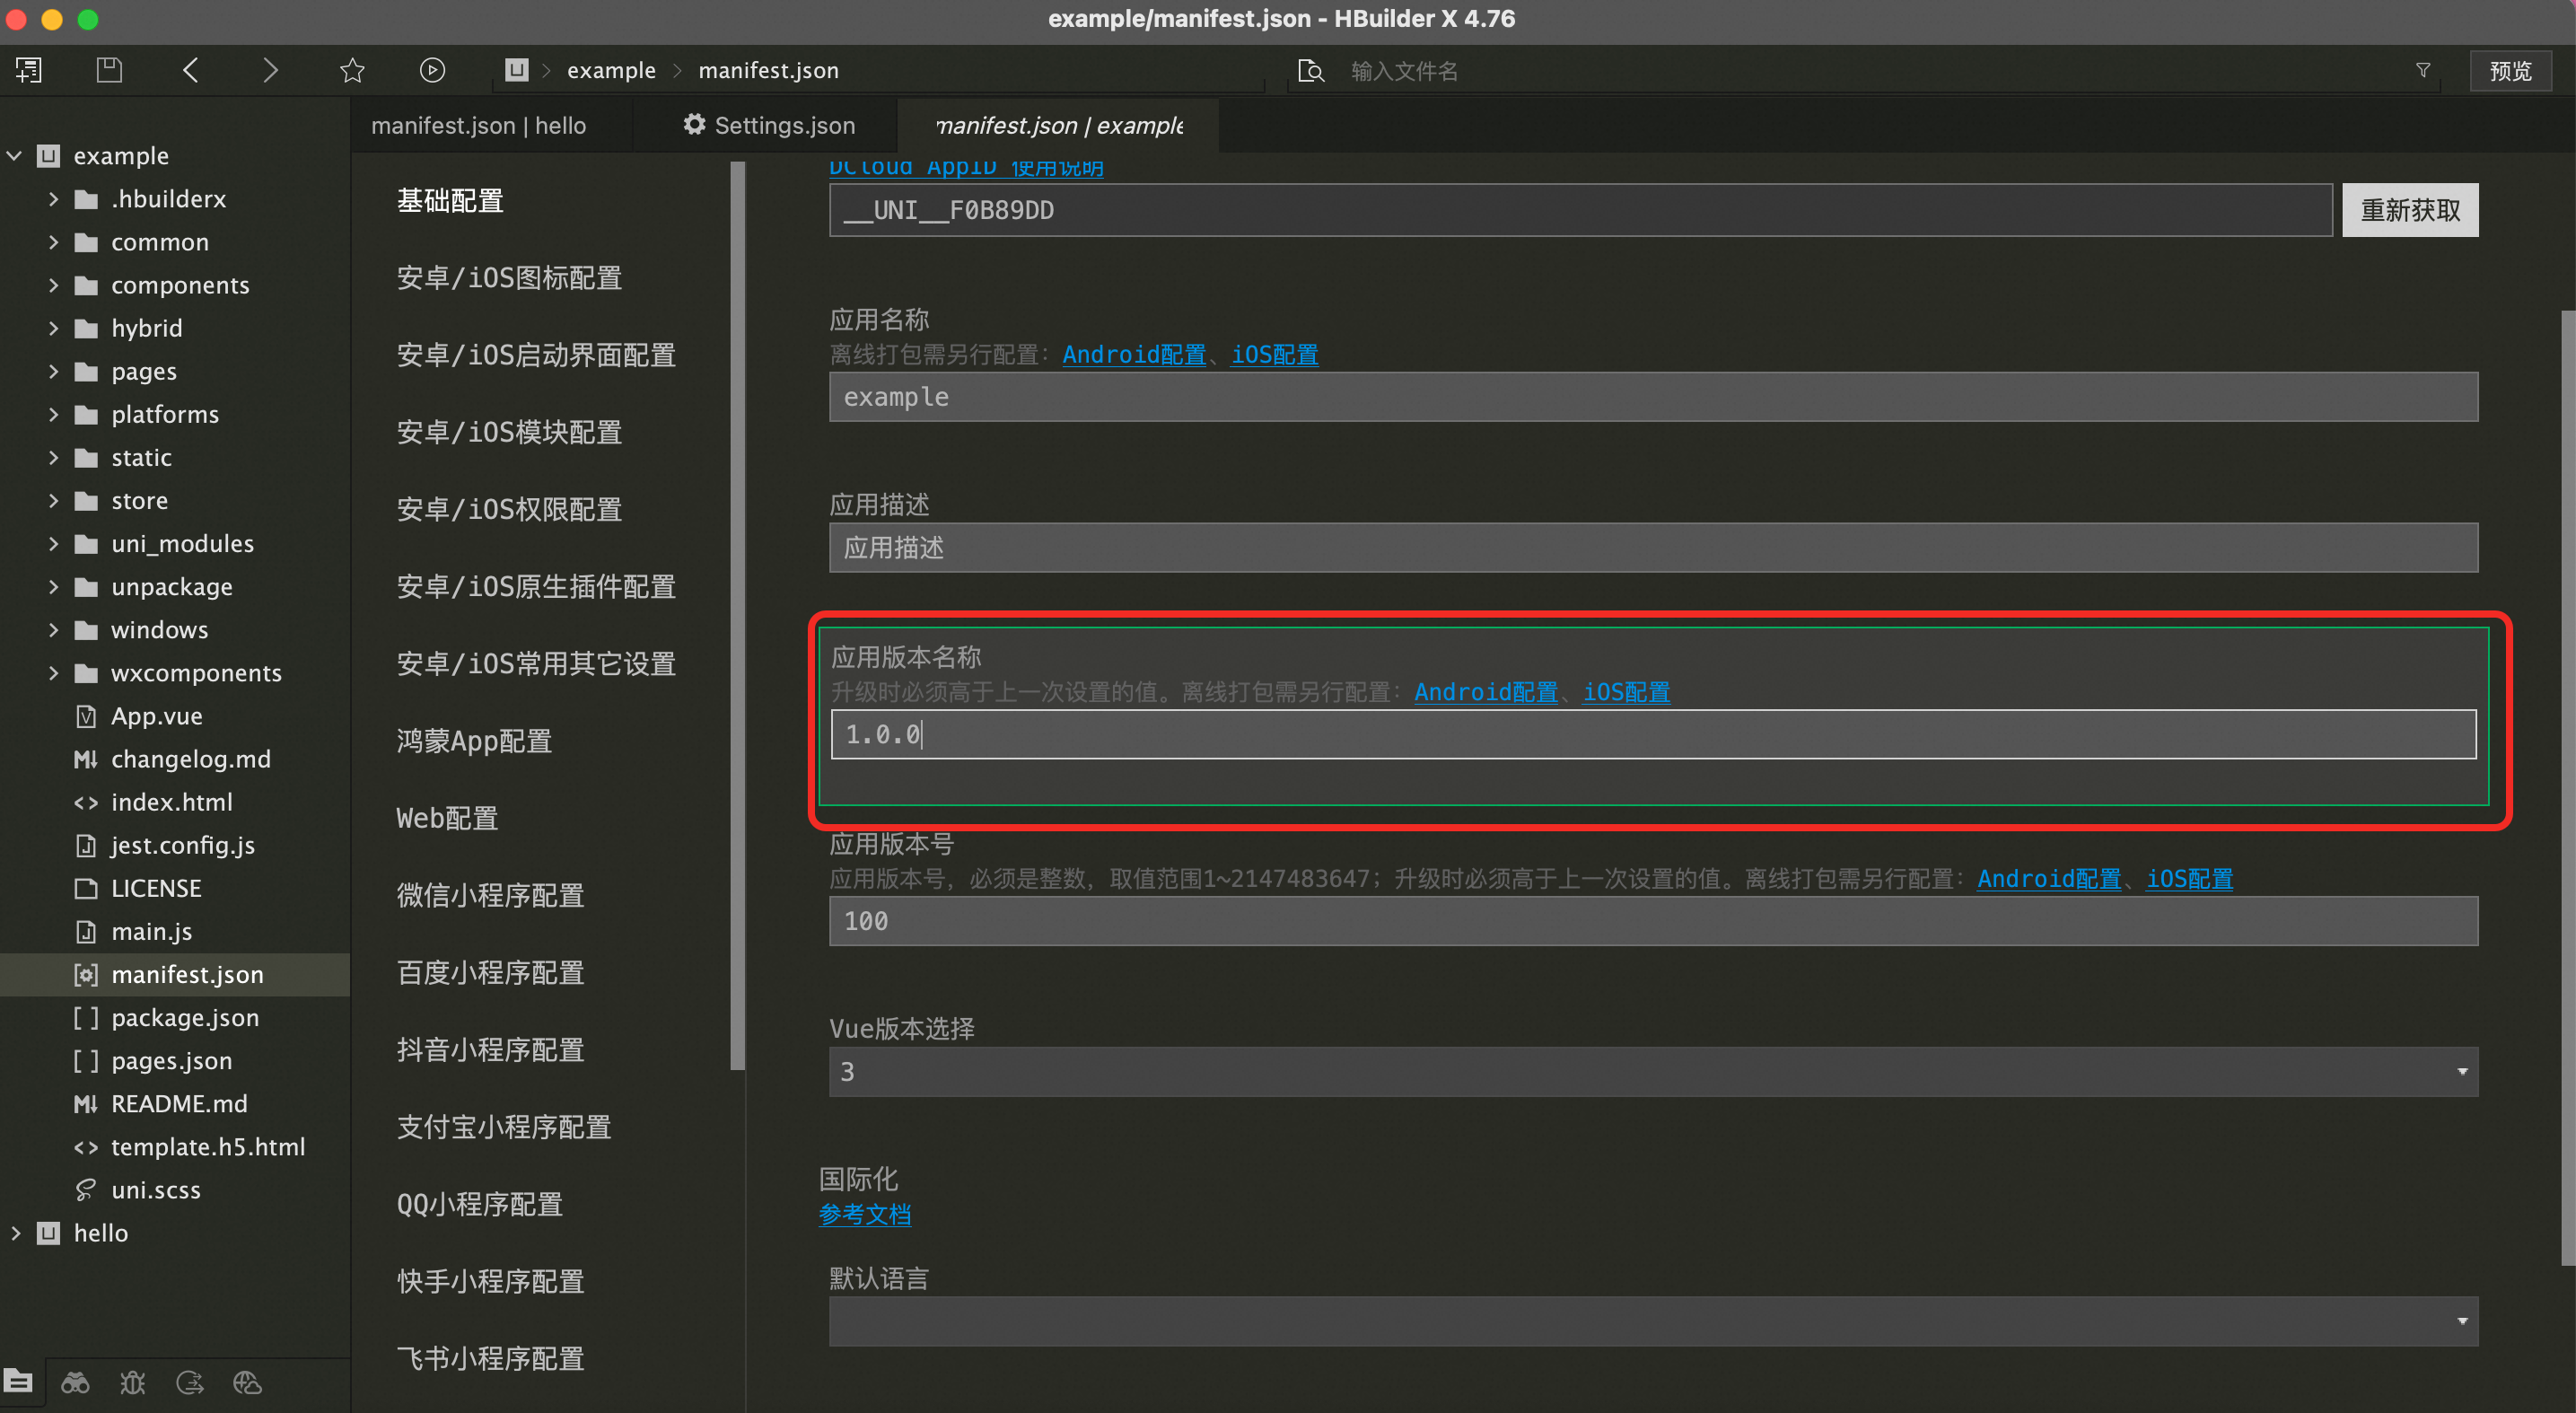Click the run play icon in toolbar
This screenshot has width=2576, height=1413.
[x=432, y=70]
